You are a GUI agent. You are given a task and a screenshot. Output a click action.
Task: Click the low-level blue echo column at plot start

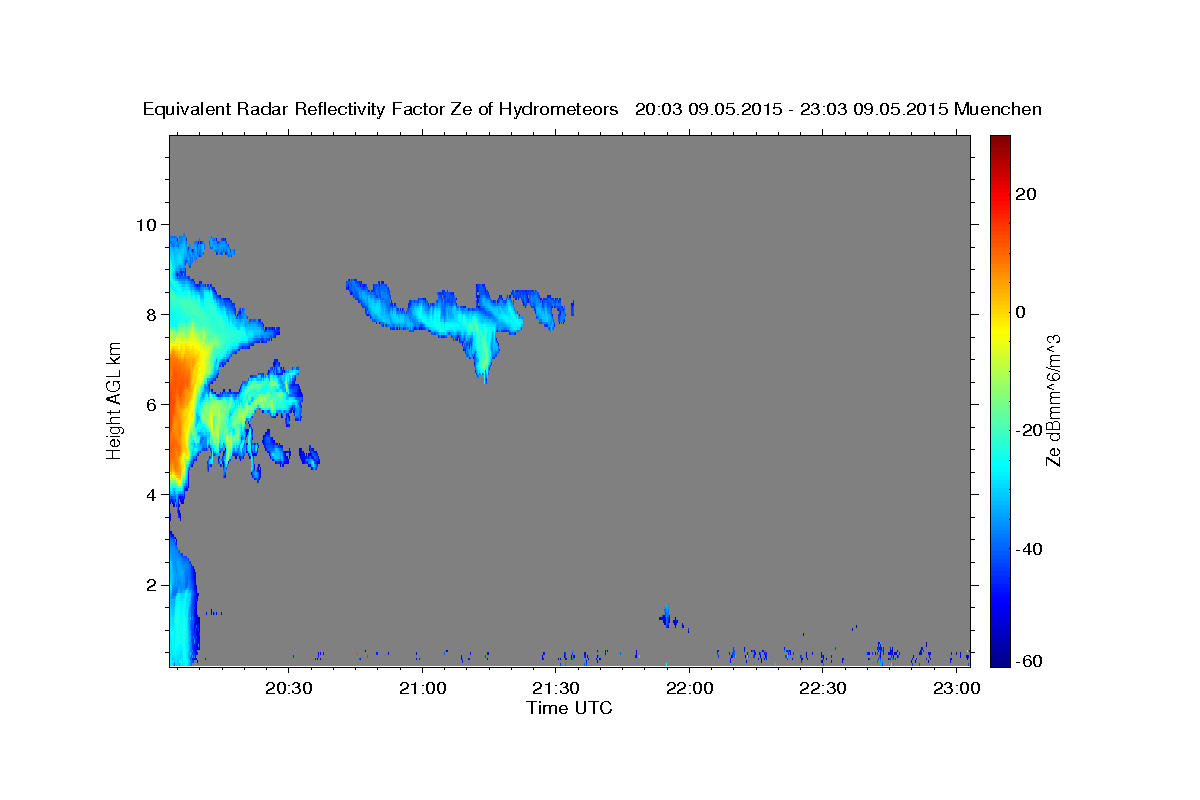(x=183, y=600)
